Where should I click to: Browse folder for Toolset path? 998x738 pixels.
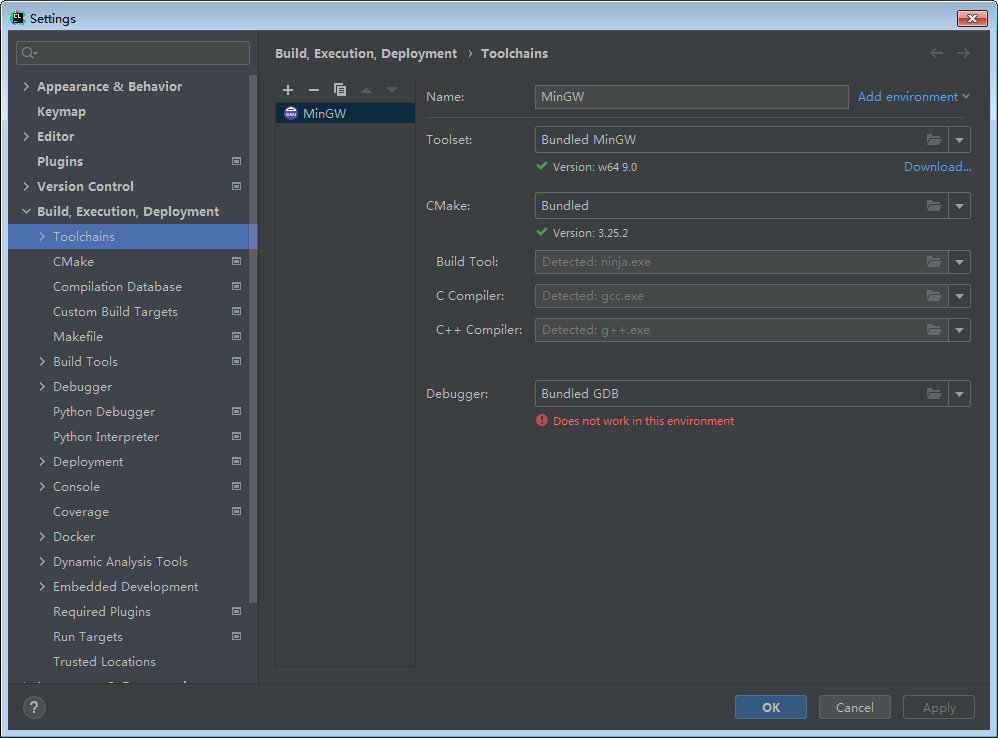pyautogui.click(x=934, y=139)
